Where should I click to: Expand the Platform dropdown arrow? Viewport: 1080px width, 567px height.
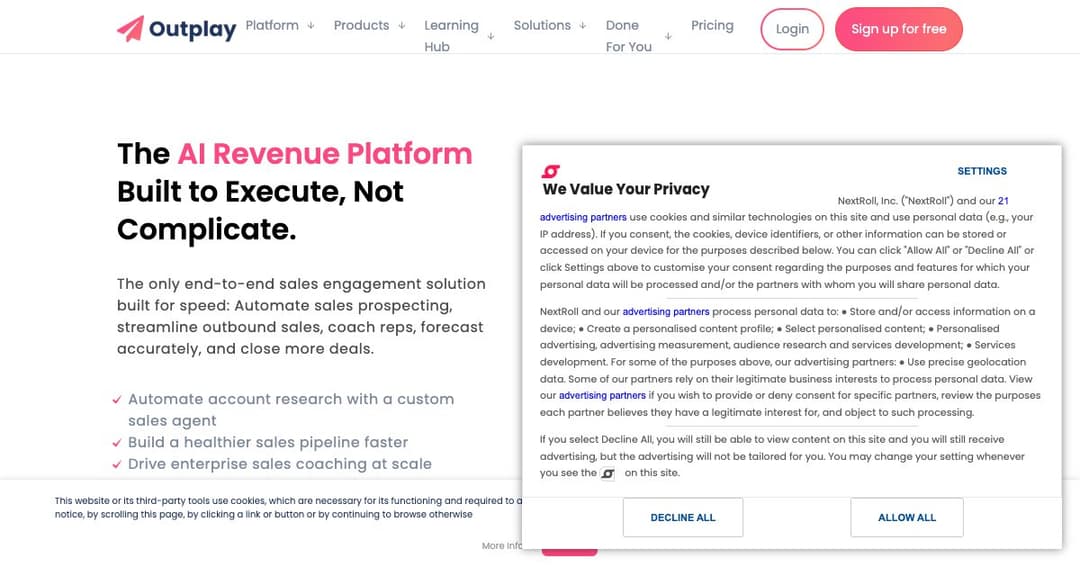tap(311, 25)
